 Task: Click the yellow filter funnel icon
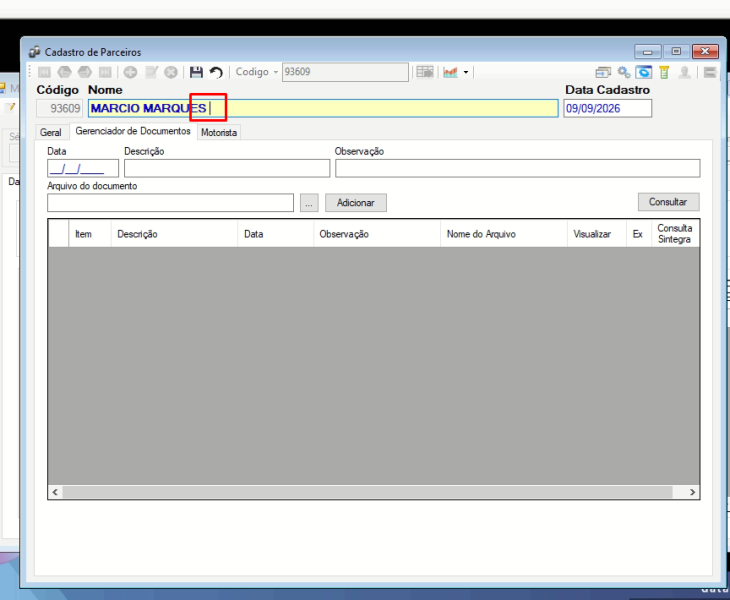coord(664,72)
